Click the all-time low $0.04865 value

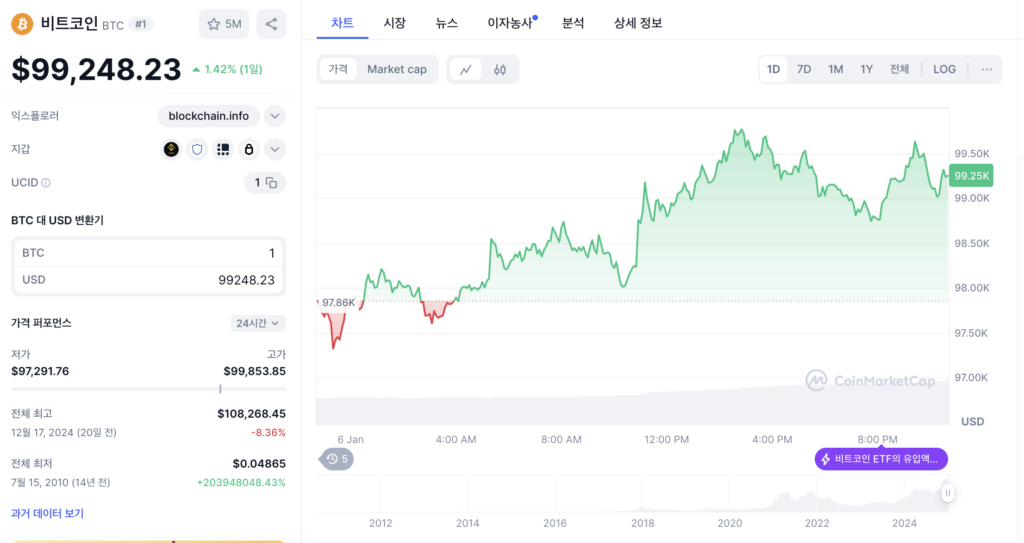(259, 464)
